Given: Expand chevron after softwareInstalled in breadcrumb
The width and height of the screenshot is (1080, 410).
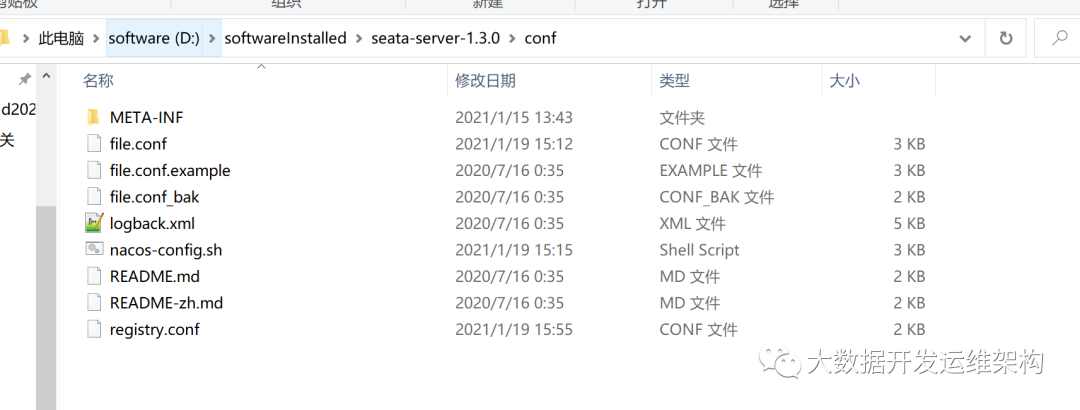Looking at the screenshot, I should tap(359, 39).
